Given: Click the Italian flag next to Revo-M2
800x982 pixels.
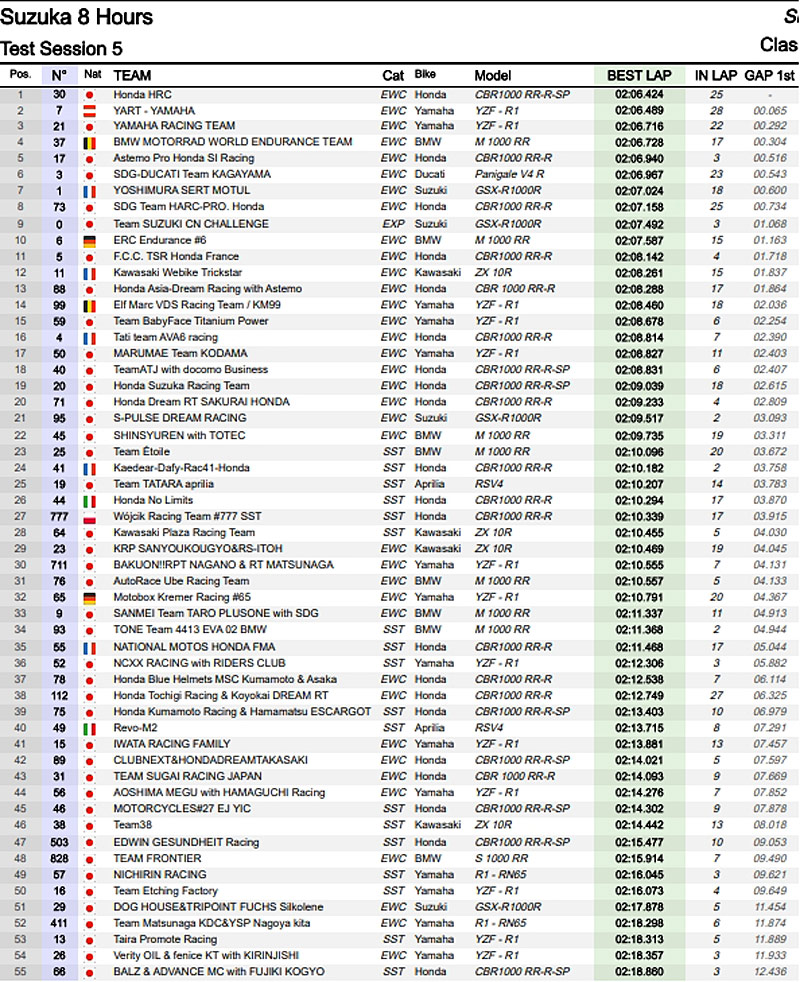Looking at the screenshot, I should [x=92, y=728].
